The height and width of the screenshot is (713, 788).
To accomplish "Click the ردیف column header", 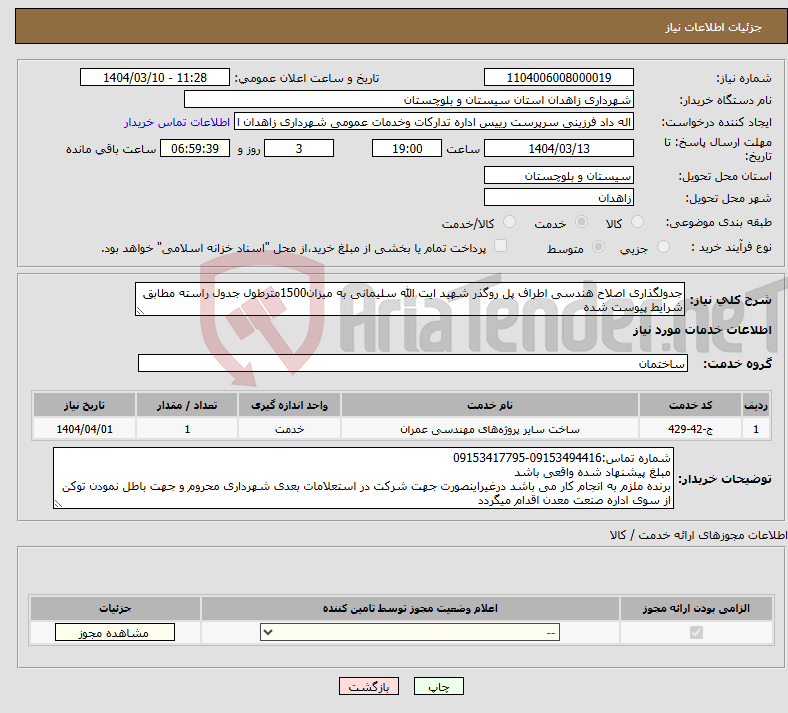I will pyautogui.click(x=756, y=405).
